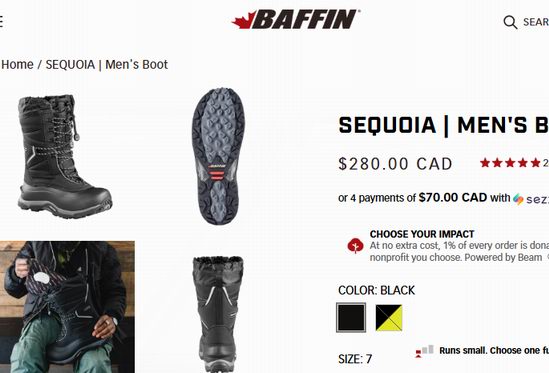Open the lifestyle photo of man lacing boot
This screenshot has height=373, width=549.
(x=67, y=307)
